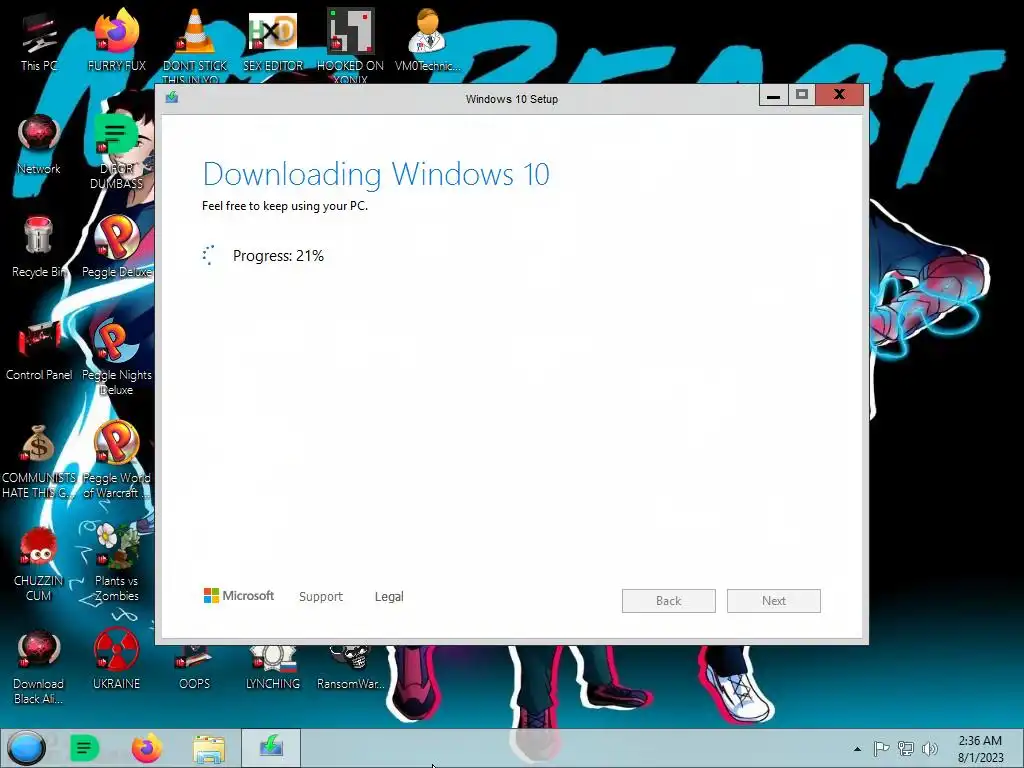The height and width of the screenshot is (768, 1024).
Task: Open the This PC desktop icon
Action: pos(39,42)
